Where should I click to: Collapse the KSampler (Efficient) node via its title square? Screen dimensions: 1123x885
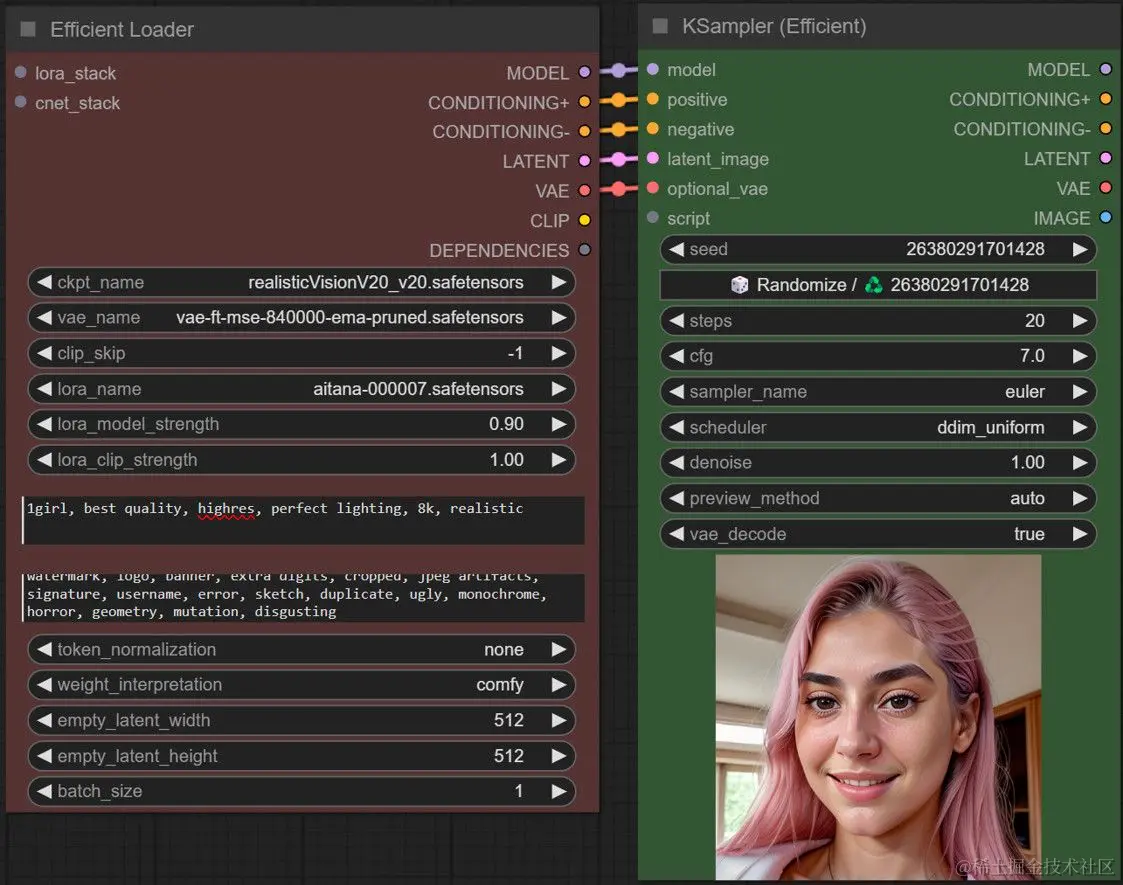click(660, 26)
